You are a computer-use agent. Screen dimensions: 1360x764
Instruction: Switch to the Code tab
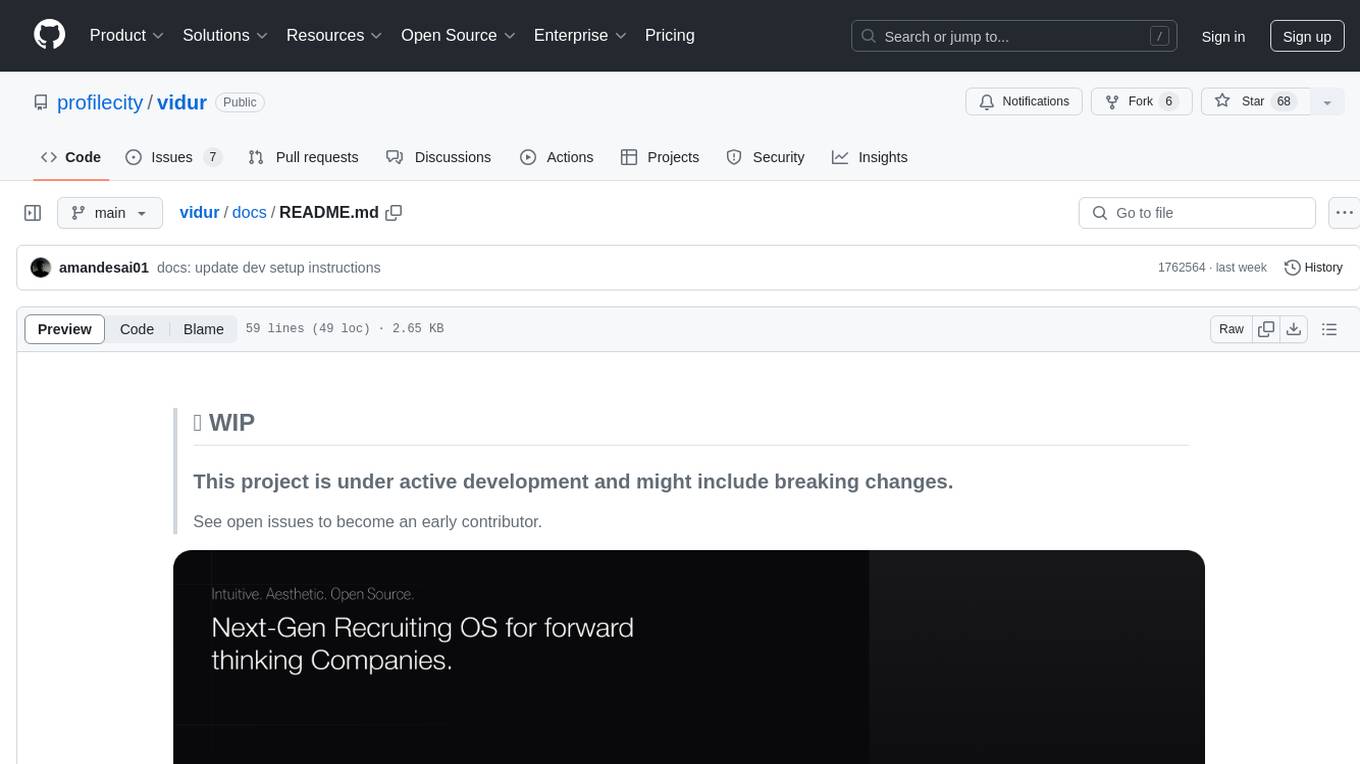pos(71,157)
